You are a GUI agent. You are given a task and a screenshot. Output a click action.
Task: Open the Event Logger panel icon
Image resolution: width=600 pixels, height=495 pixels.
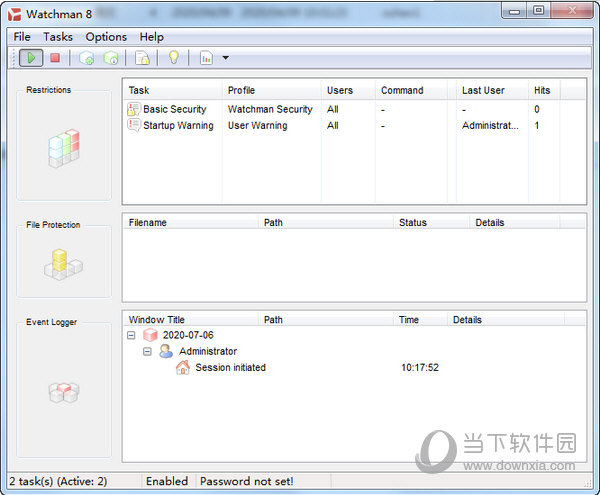pyautogui.click(x=64, y=392)
